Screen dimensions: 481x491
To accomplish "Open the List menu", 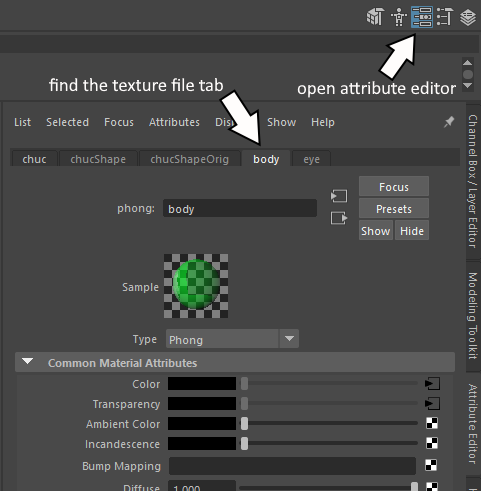I will pos(22,122).
